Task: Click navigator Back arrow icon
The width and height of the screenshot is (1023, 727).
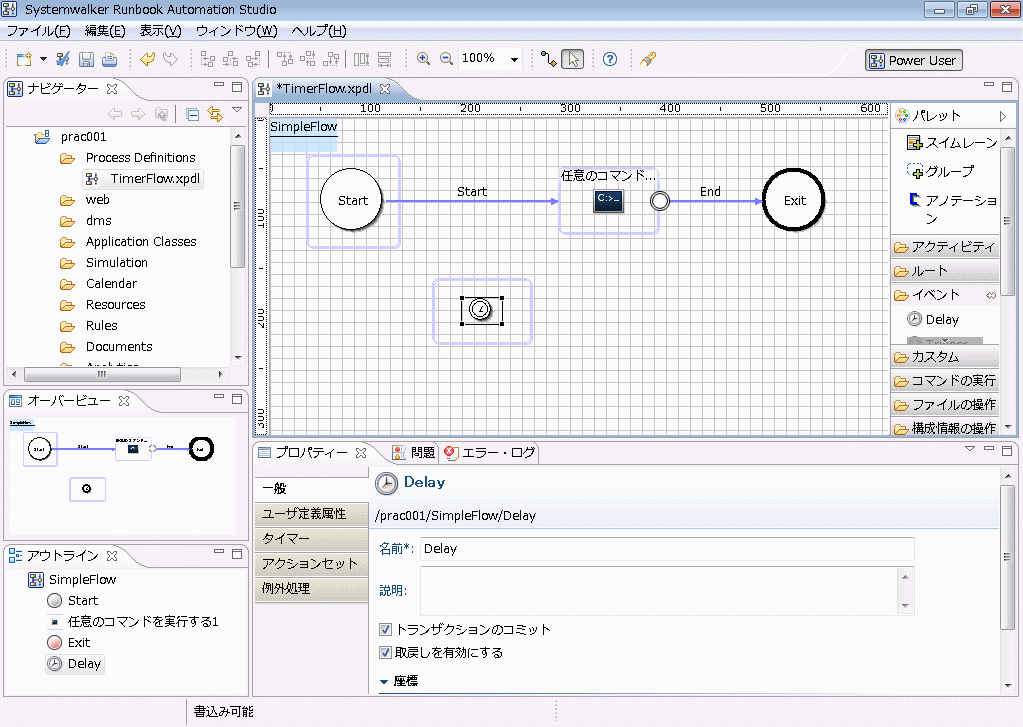Action: (115, 114)
